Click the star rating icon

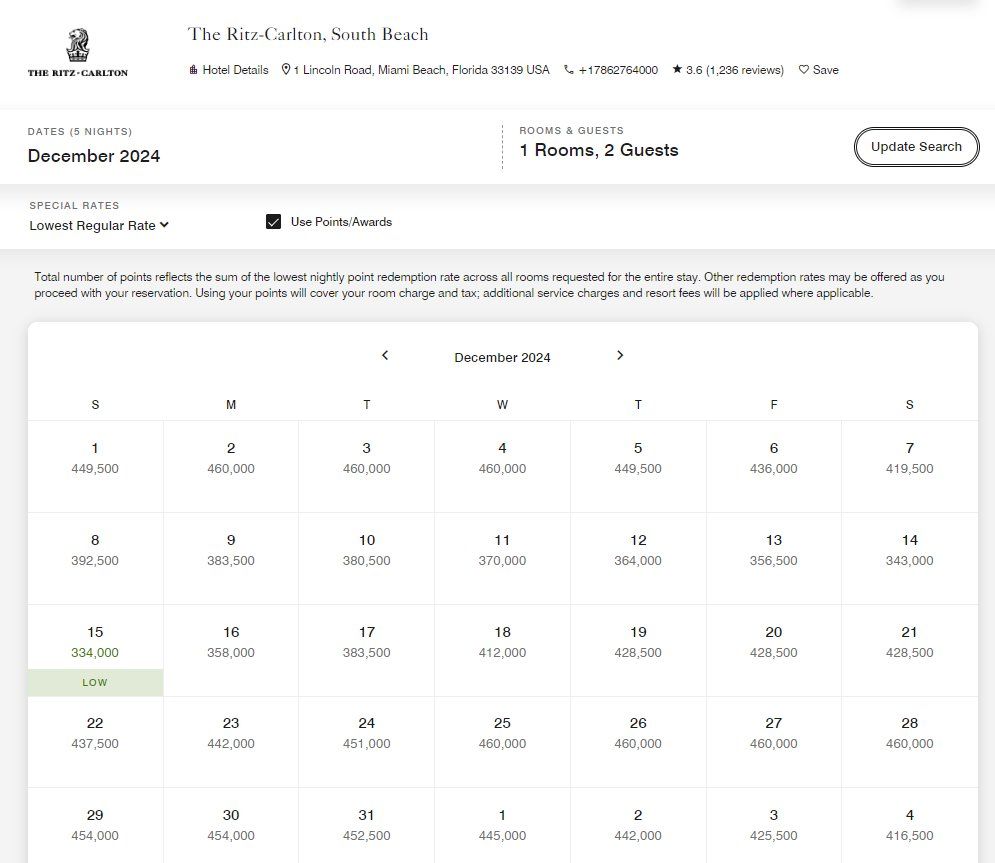[677, 69]
